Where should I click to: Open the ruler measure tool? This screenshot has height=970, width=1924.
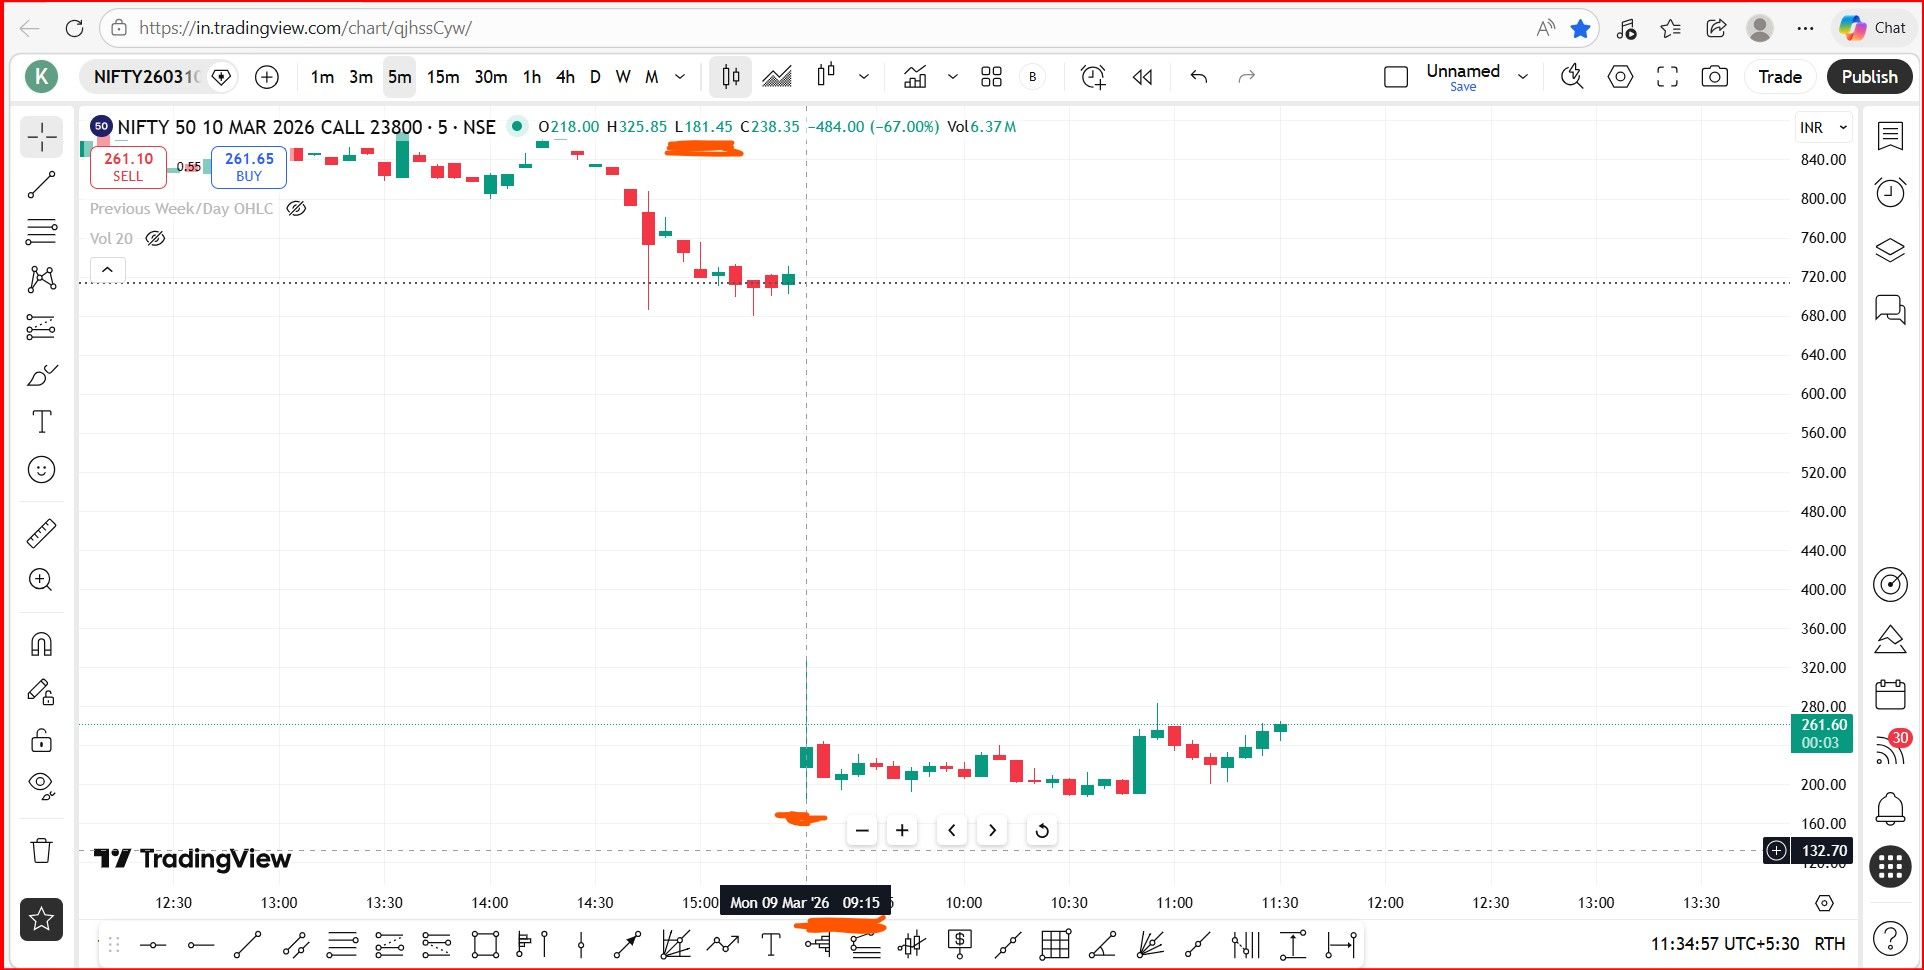(41, 533)
